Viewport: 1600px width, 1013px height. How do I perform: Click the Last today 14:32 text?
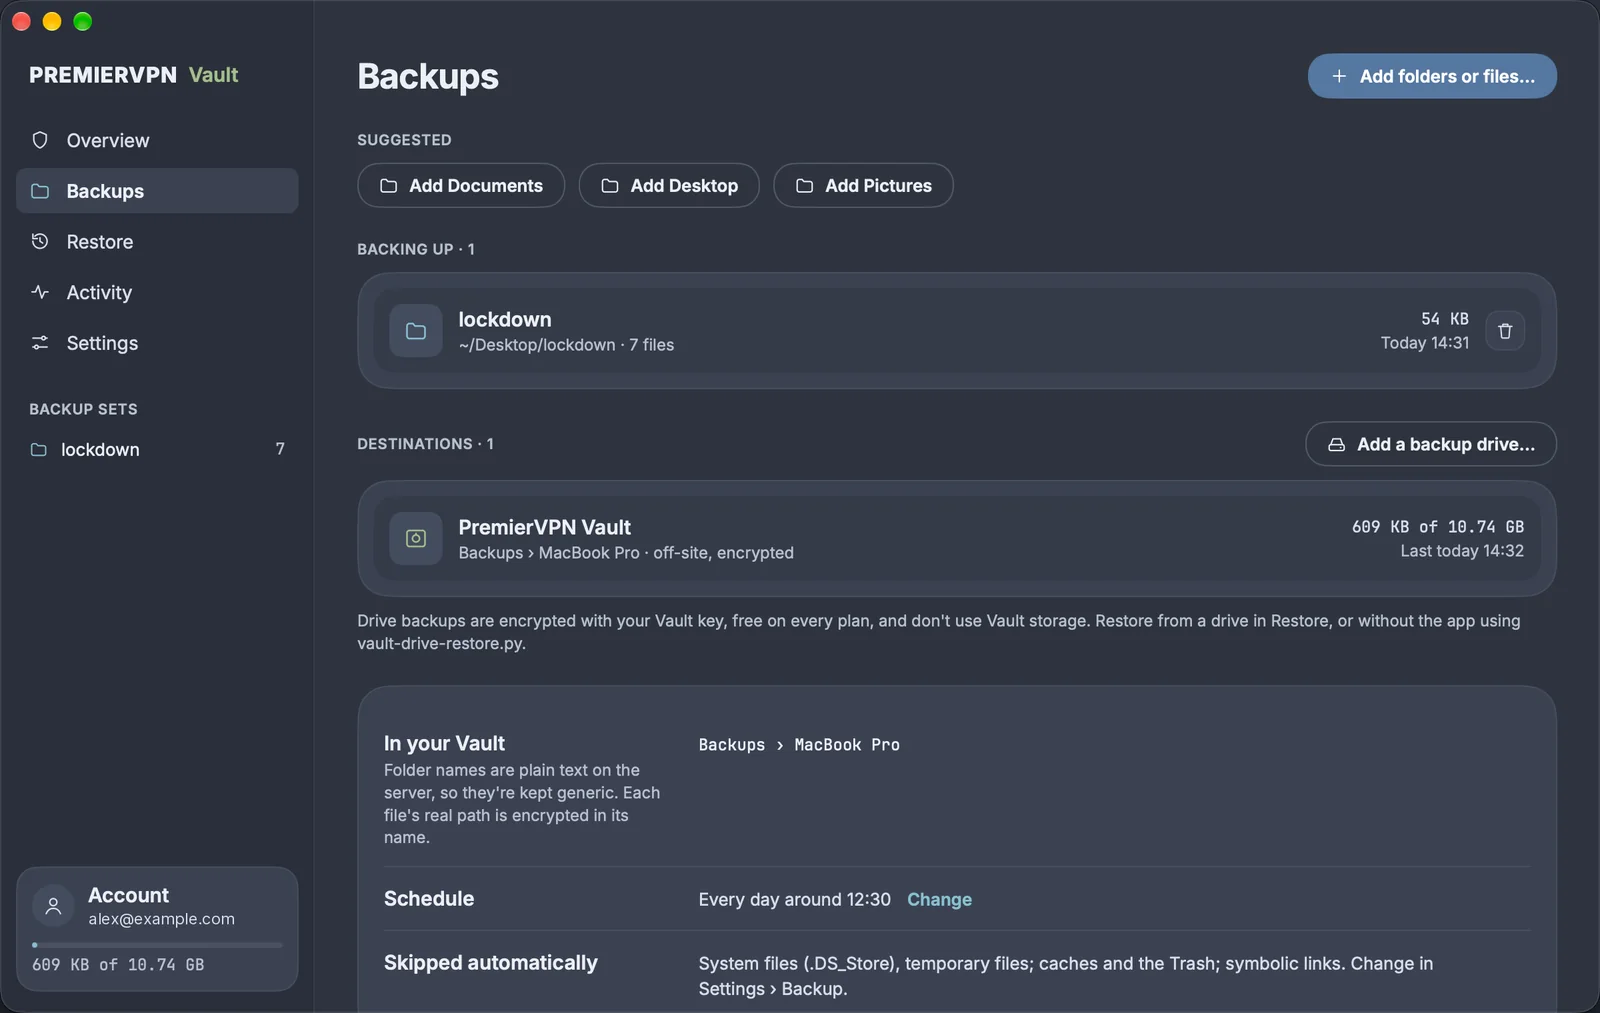1462,551
